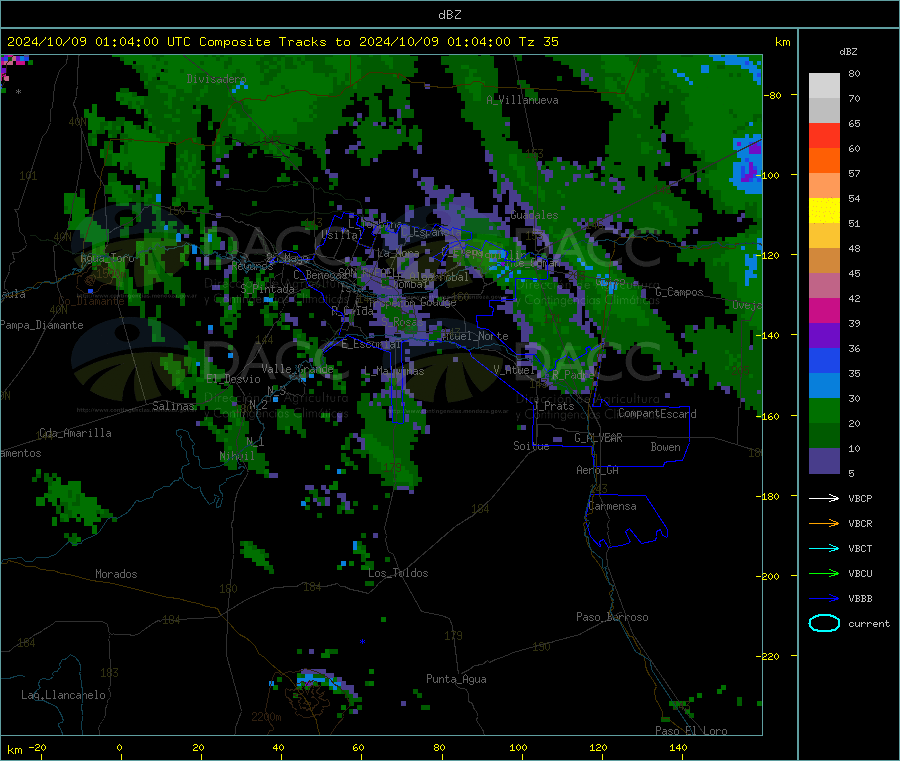This screenshot has width=900, height=761.
Task: Click the timestamp header text line
Action: 283,42
